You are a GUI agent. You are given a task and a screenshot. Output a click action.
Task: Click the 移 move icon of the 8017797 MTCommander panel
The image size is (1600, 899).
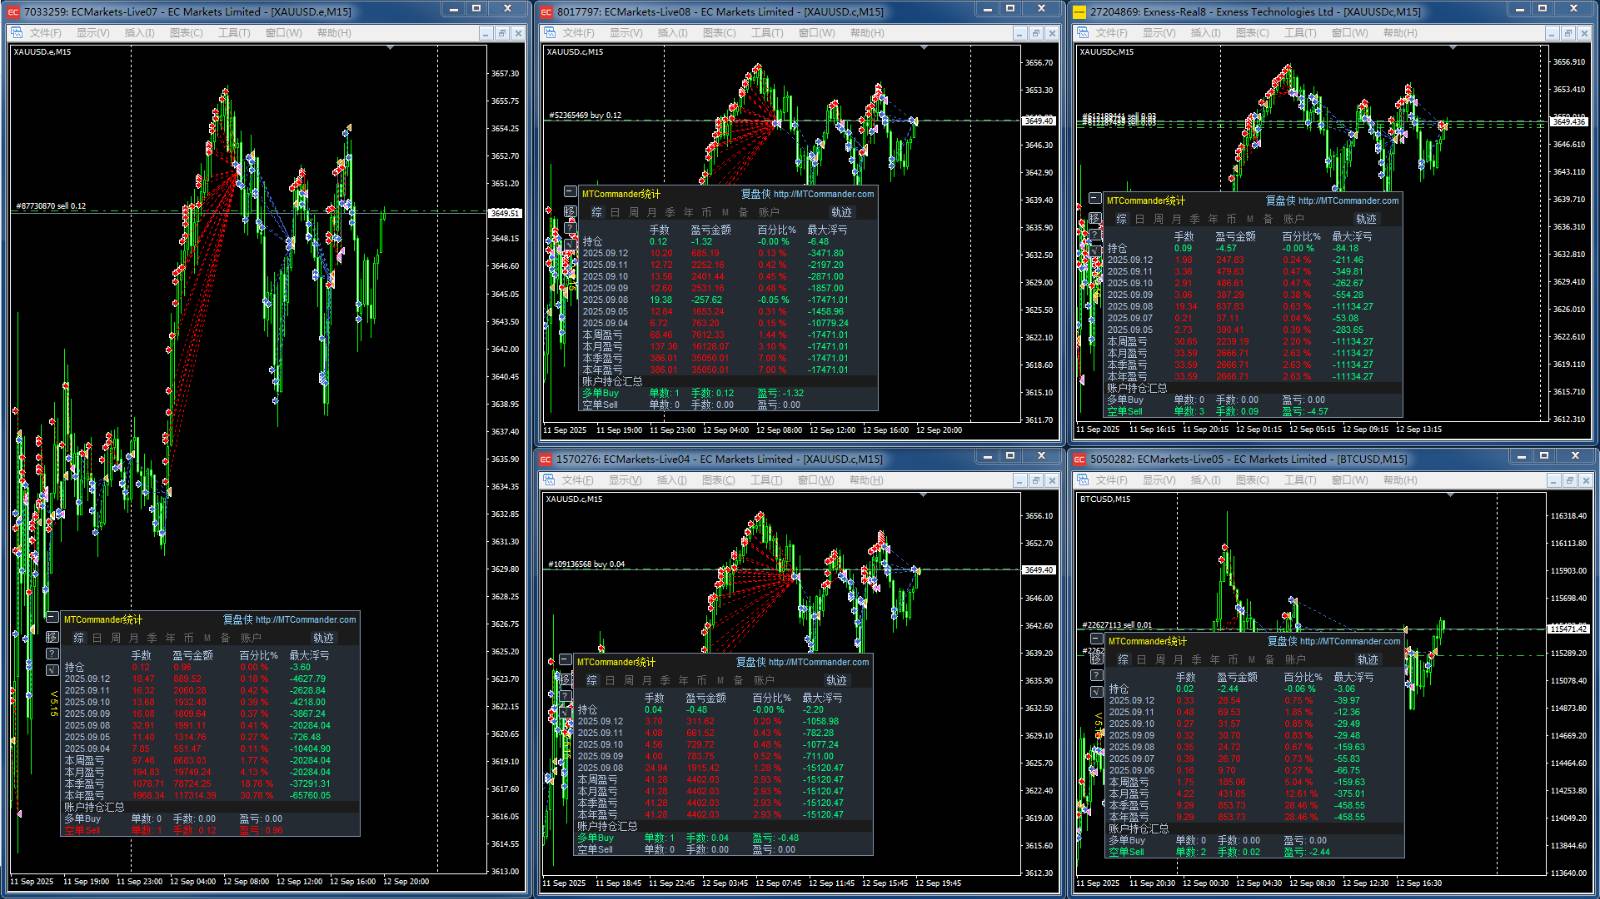[570, 210]
